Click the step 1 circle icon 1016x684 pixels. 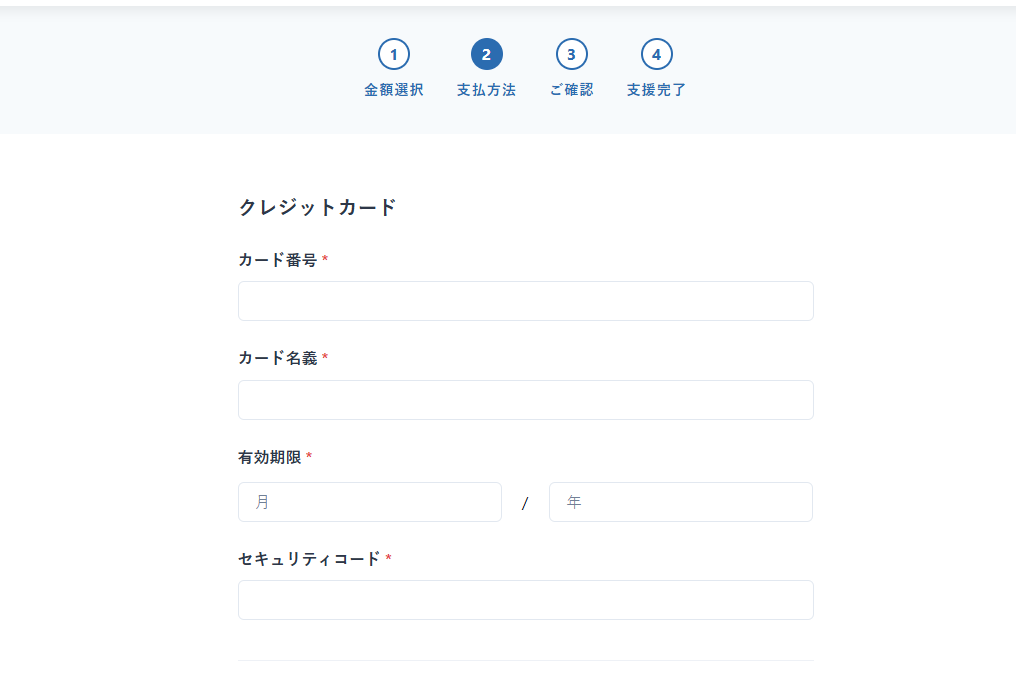393,54
